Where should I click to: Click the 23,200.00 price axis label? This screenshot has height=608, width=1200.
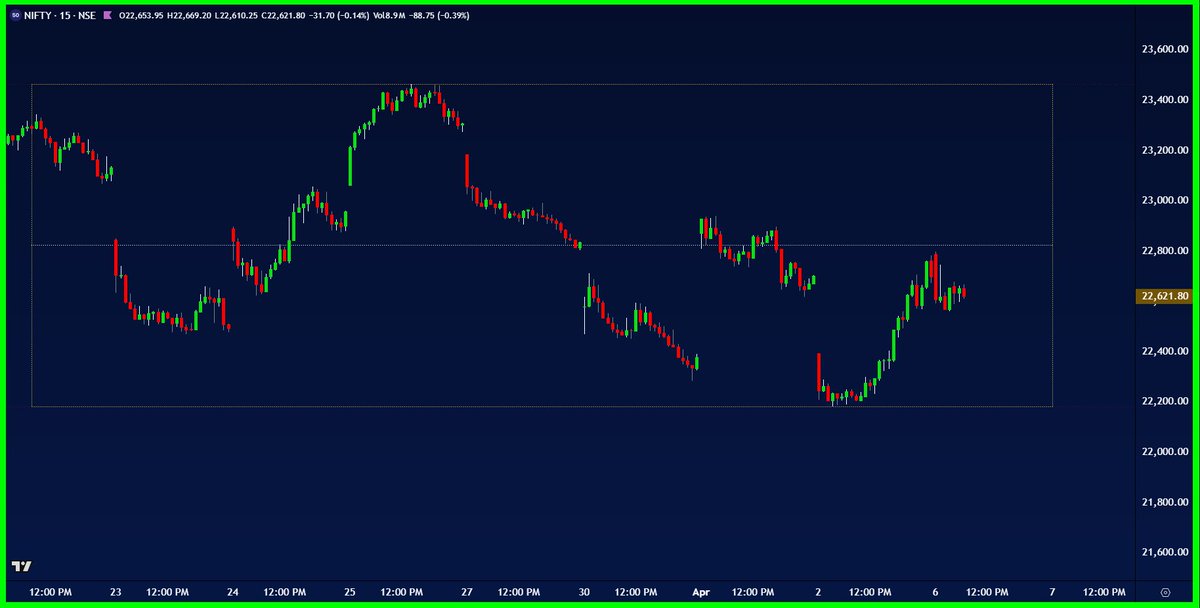pos(1165,150)
